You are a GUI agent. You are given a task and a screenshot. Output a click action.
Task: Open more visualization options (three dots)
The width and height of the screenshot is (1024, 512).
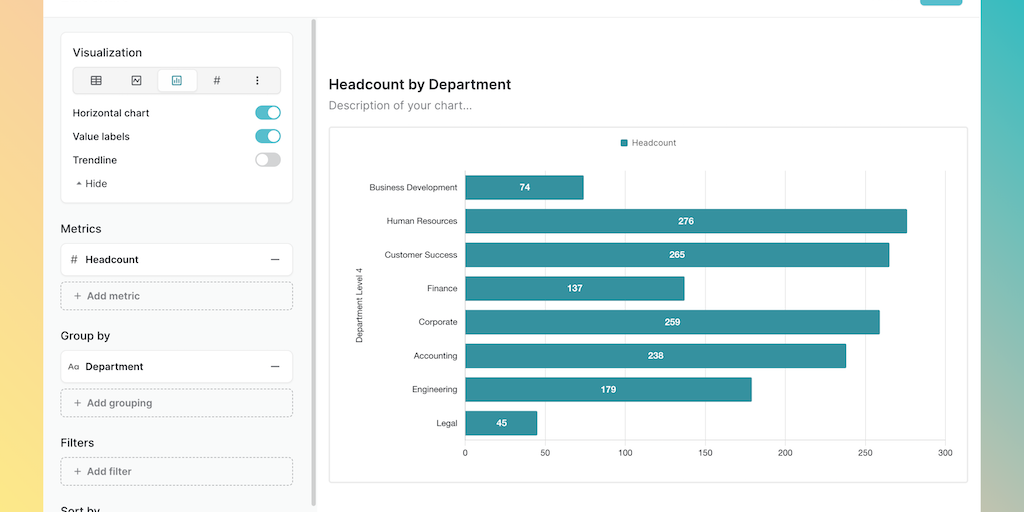click(x=257, y=81)
